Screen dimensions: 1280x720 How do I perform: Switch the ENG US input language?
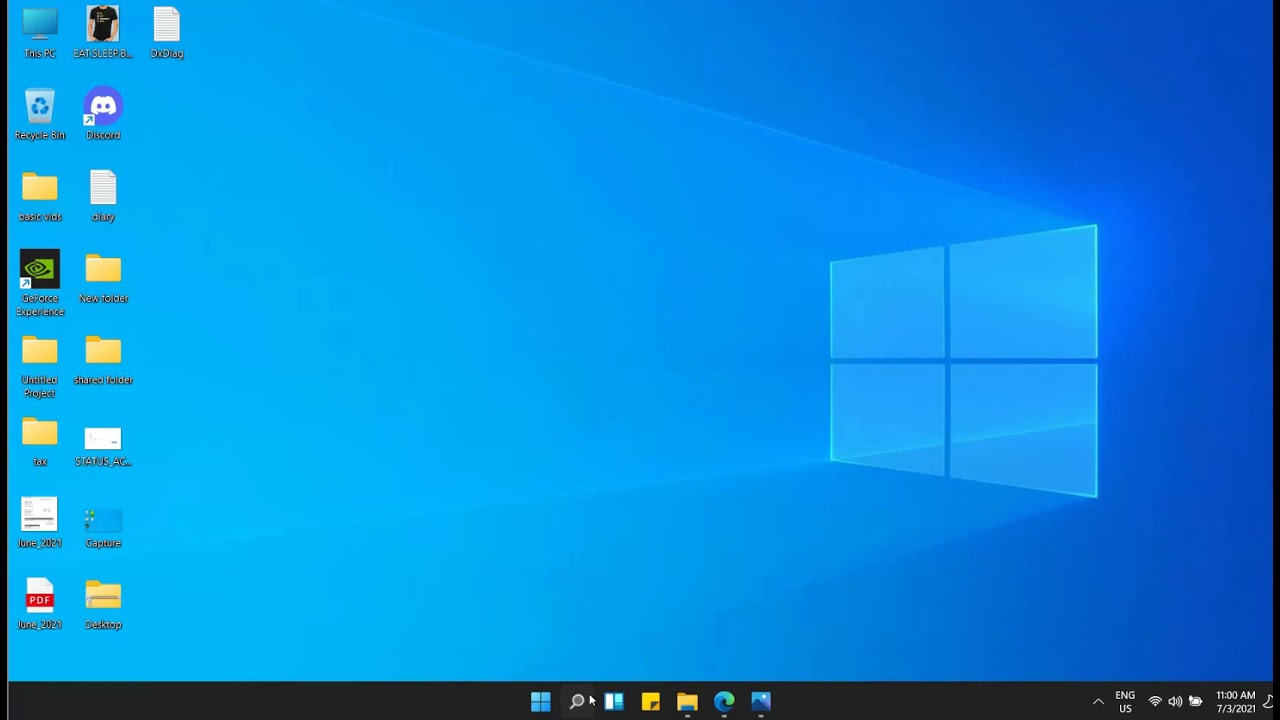pyautogui.click(x=1125, y=701)
